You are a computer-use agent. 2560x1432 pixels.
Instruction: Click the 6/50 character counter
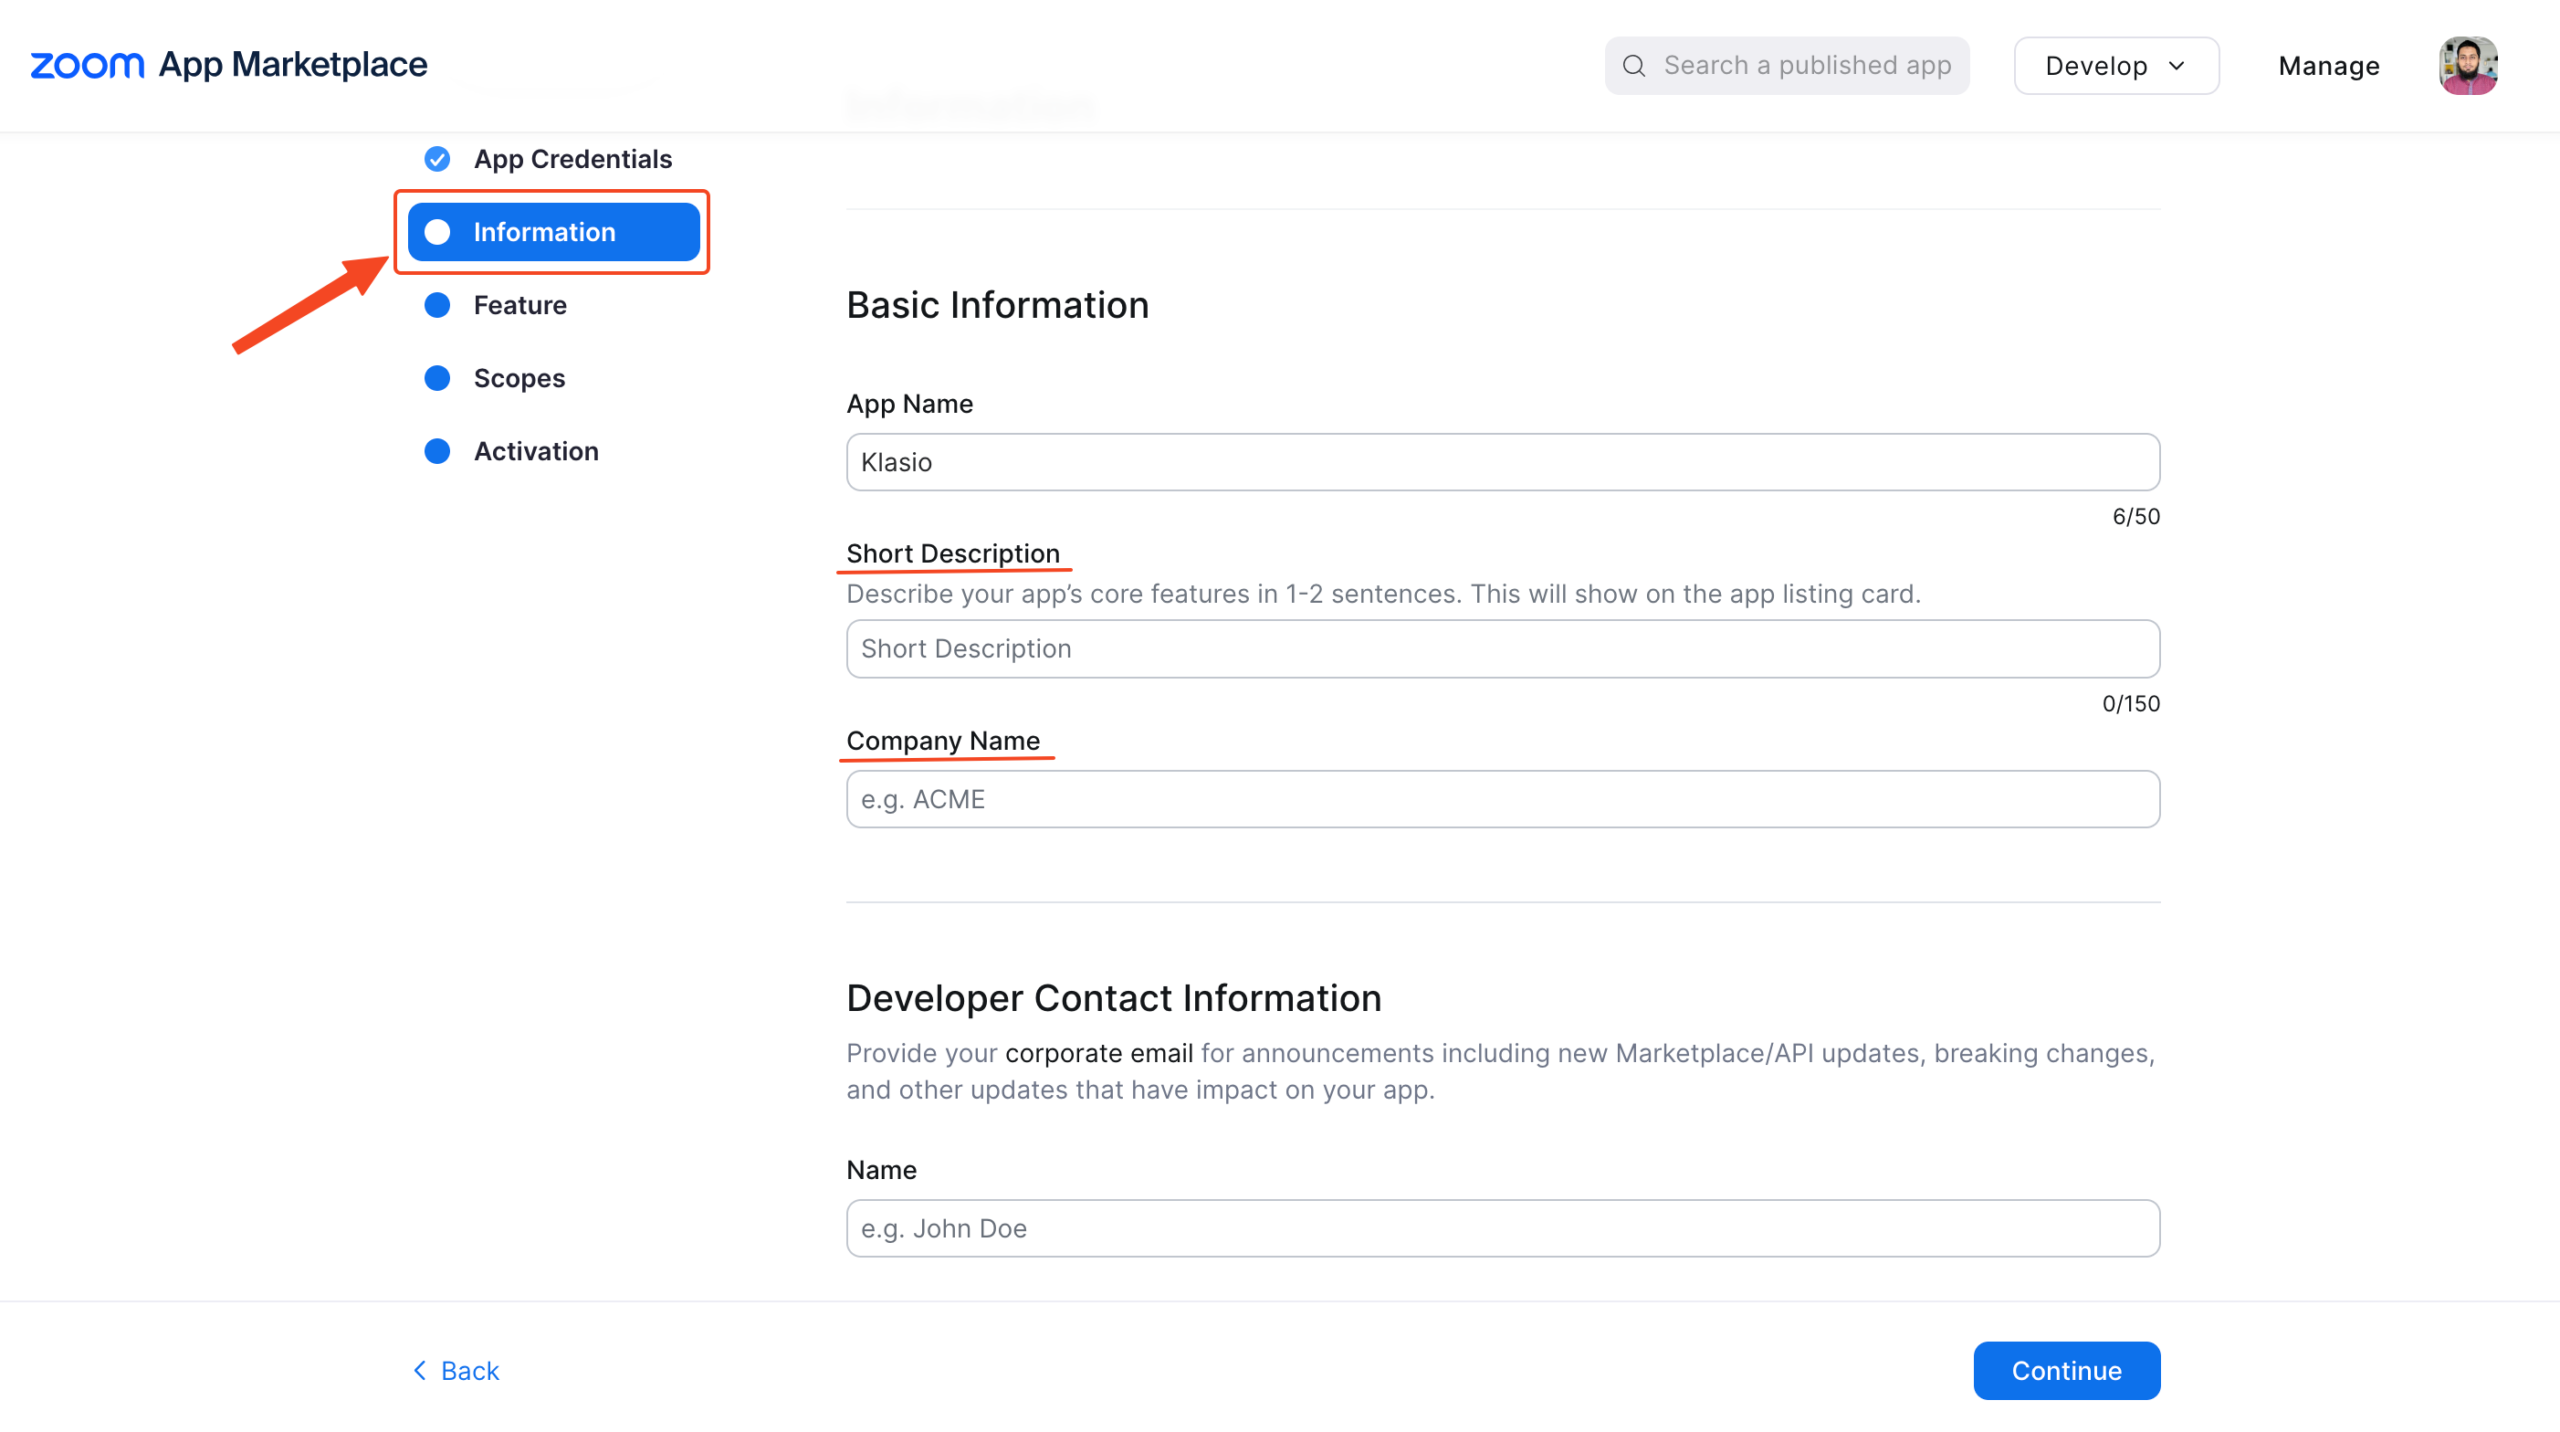pos(2135,516)
